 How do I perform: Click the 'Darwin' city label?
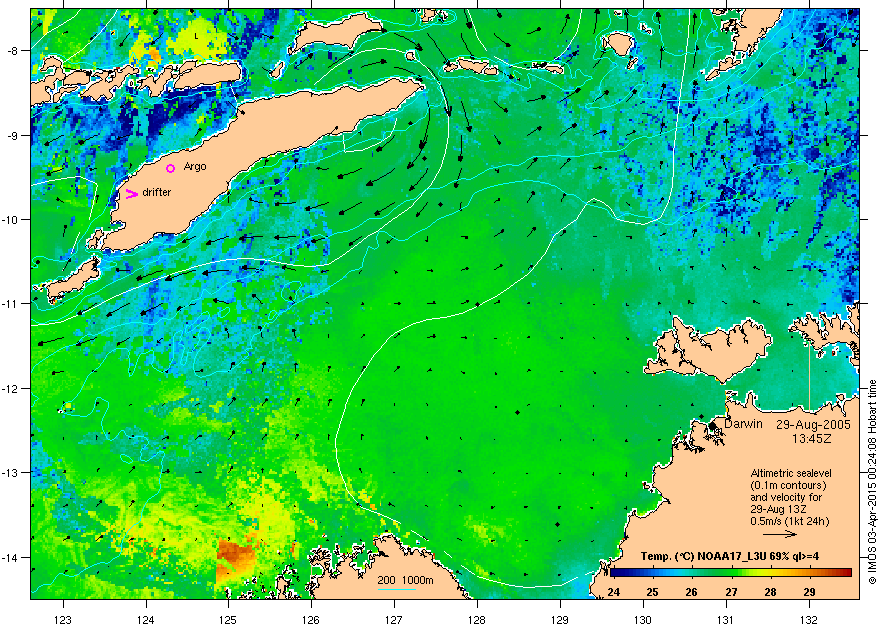(x=743, y=424)
